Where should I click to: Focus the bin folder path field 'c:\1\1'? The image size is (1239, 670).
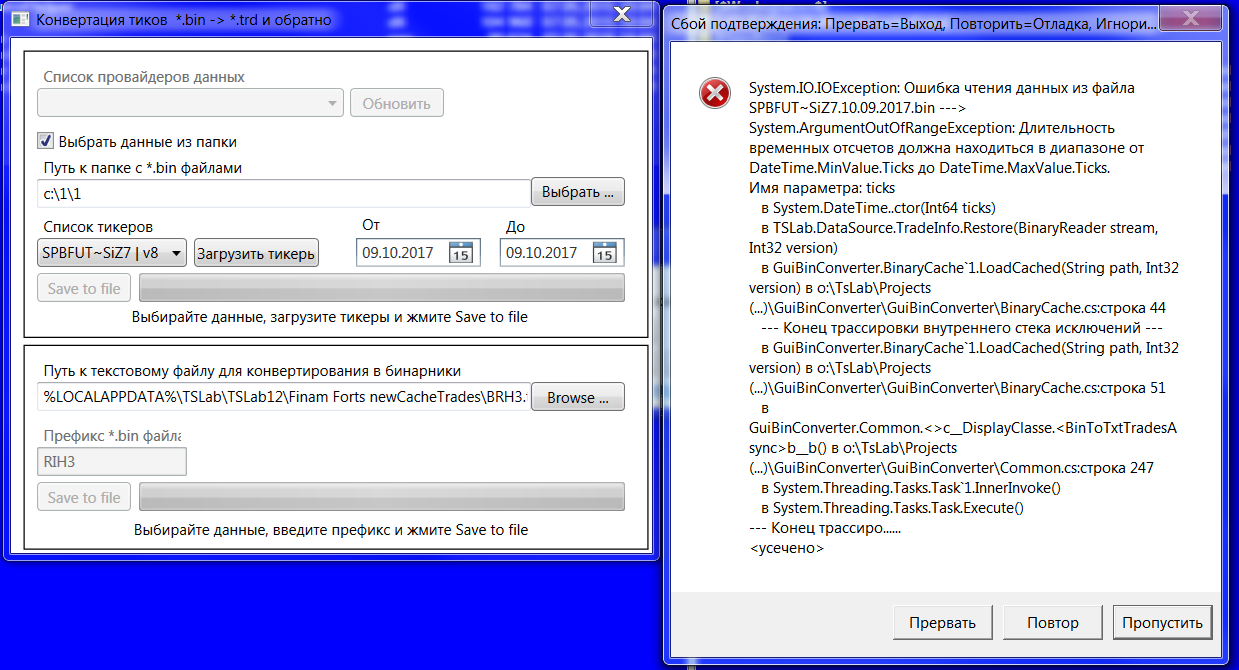(284, 193)
